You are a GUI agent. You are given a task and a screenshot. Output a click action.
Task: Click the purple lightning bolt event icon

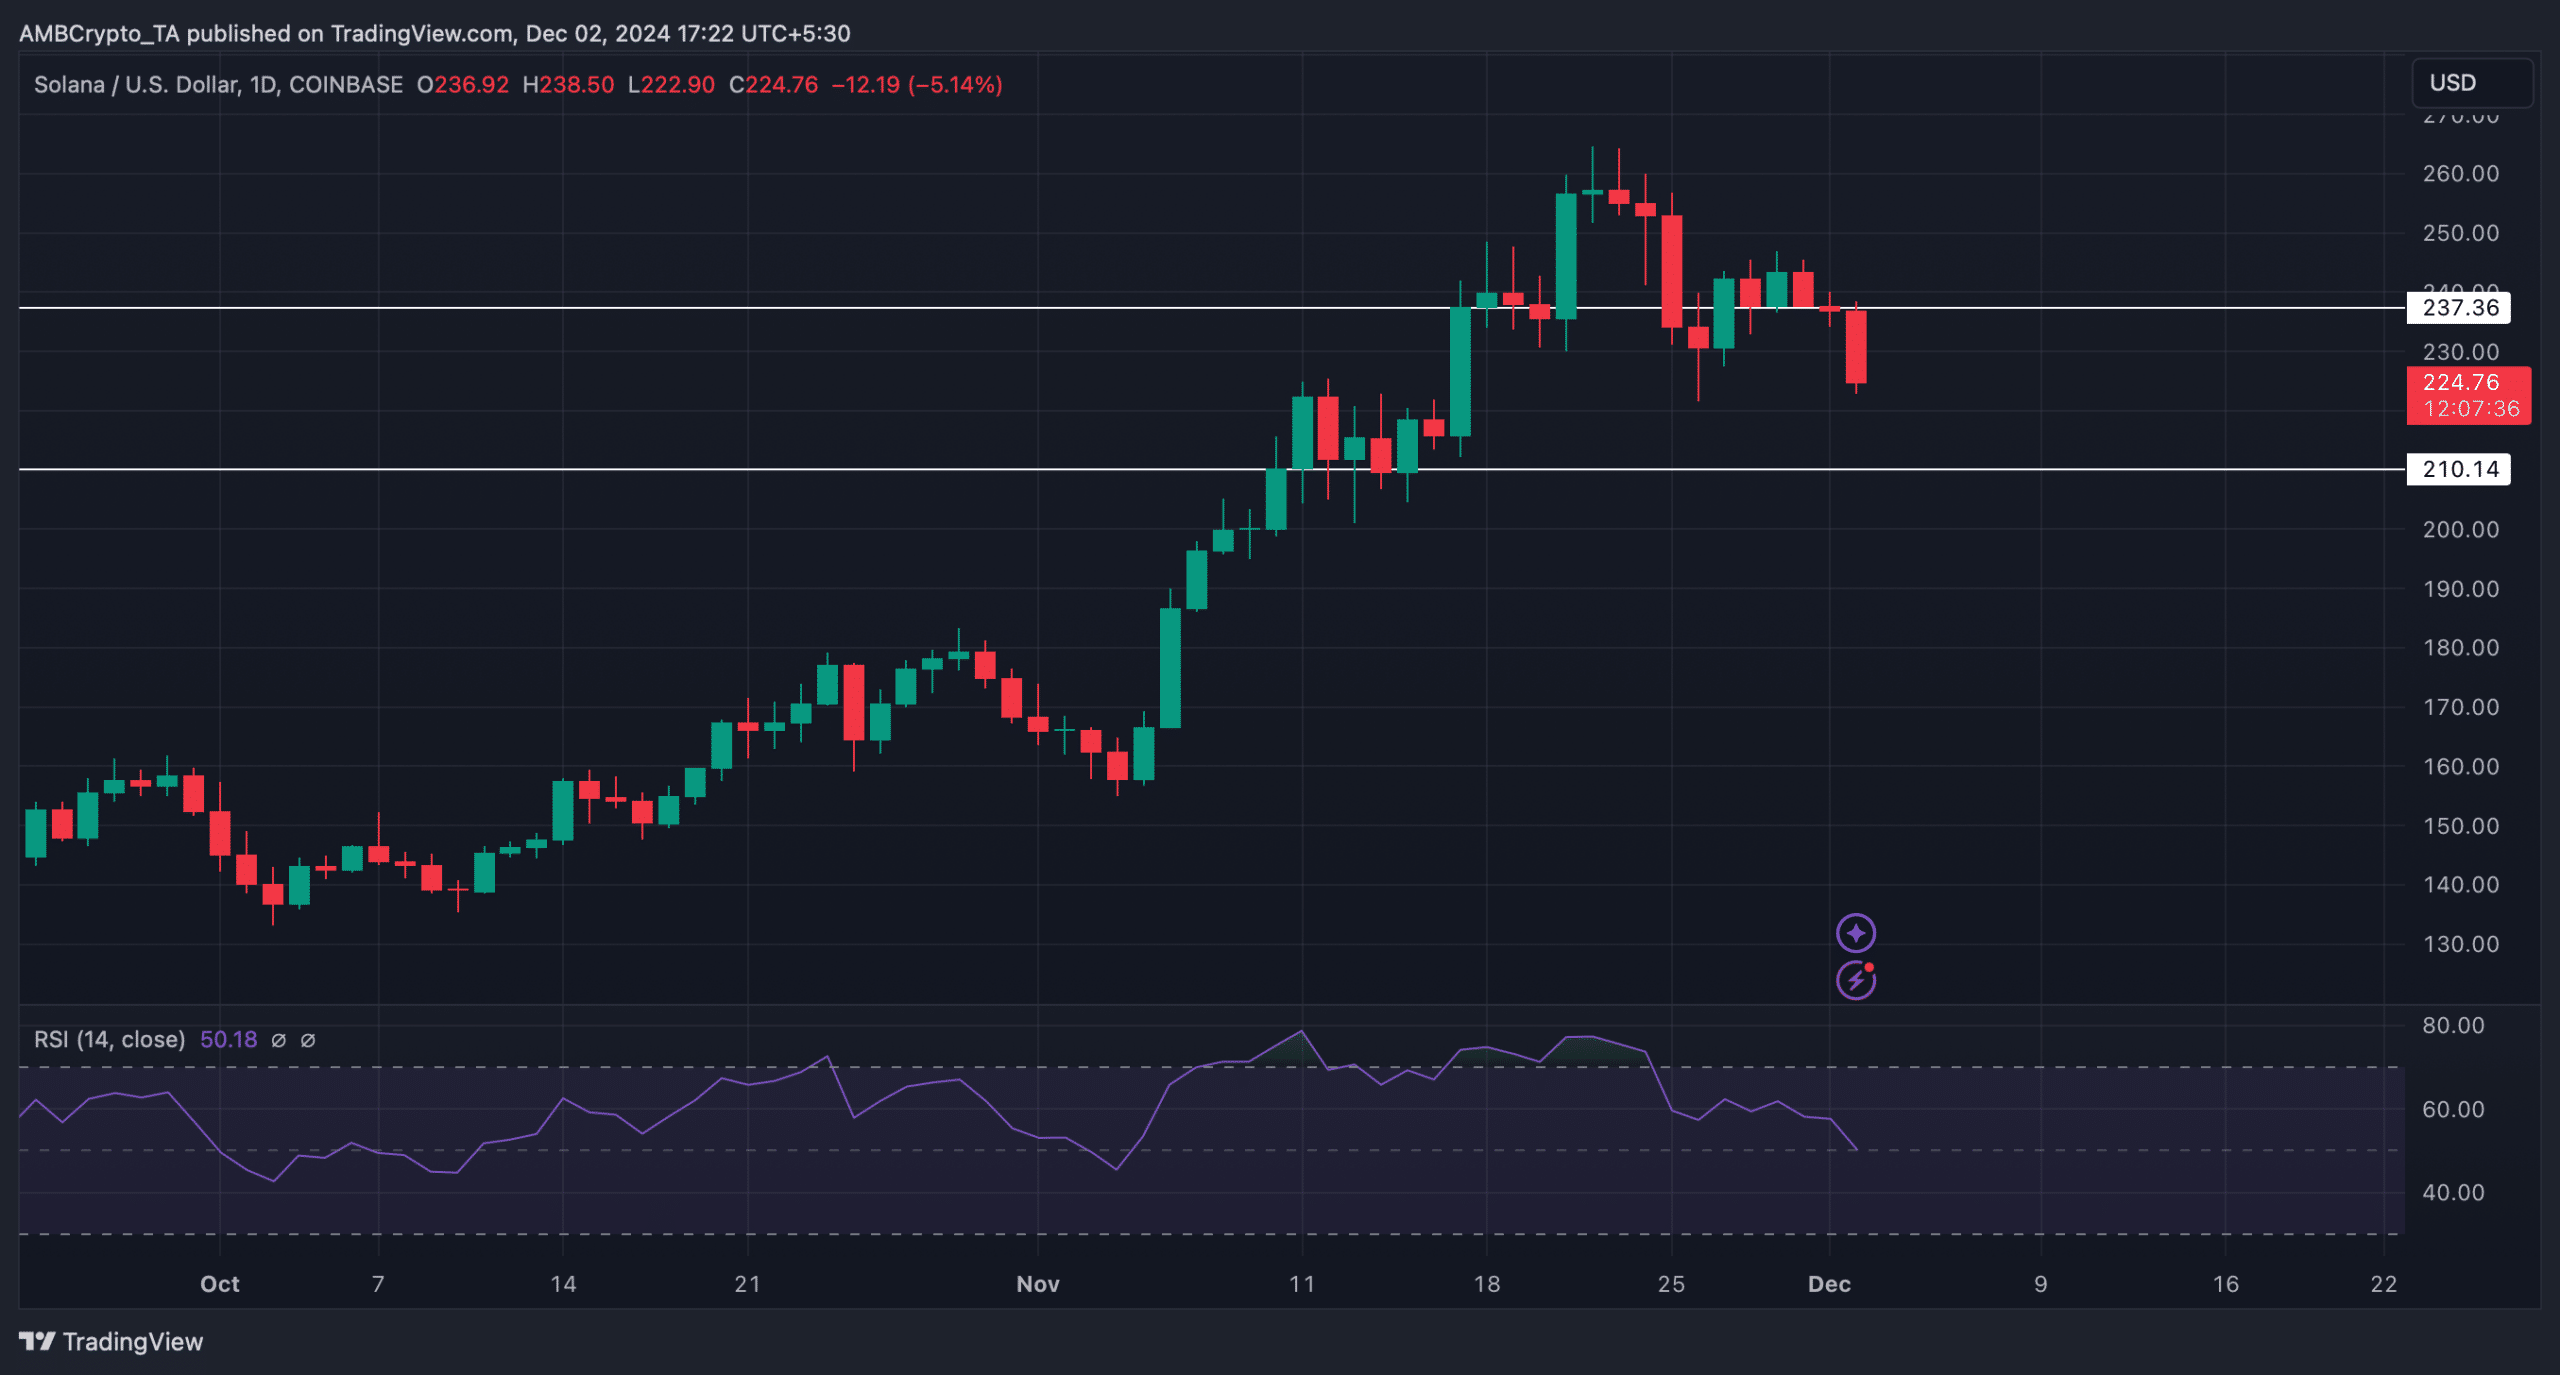pos(1856,980)
